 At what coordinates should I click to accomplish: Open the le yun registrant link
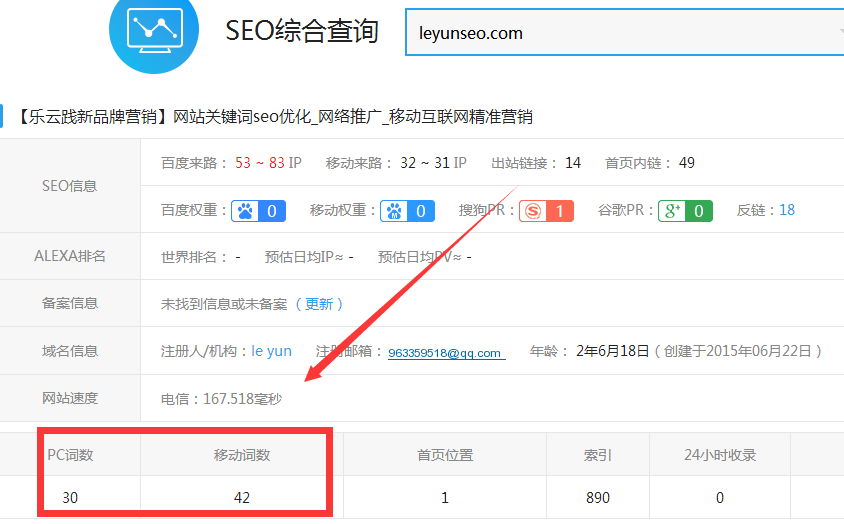point(271,351)
